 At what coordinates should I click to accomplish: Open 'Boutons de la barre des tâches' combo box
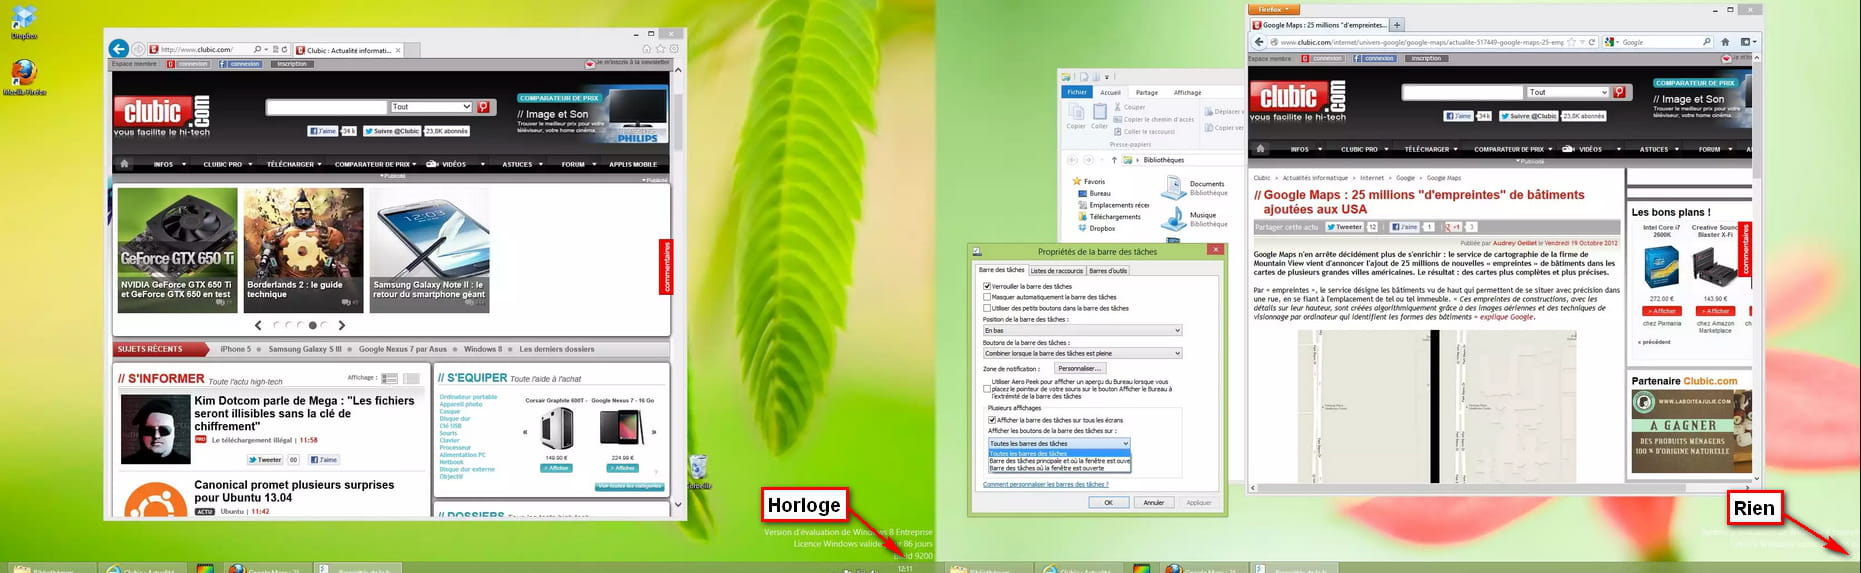[x=1082, y=353]
